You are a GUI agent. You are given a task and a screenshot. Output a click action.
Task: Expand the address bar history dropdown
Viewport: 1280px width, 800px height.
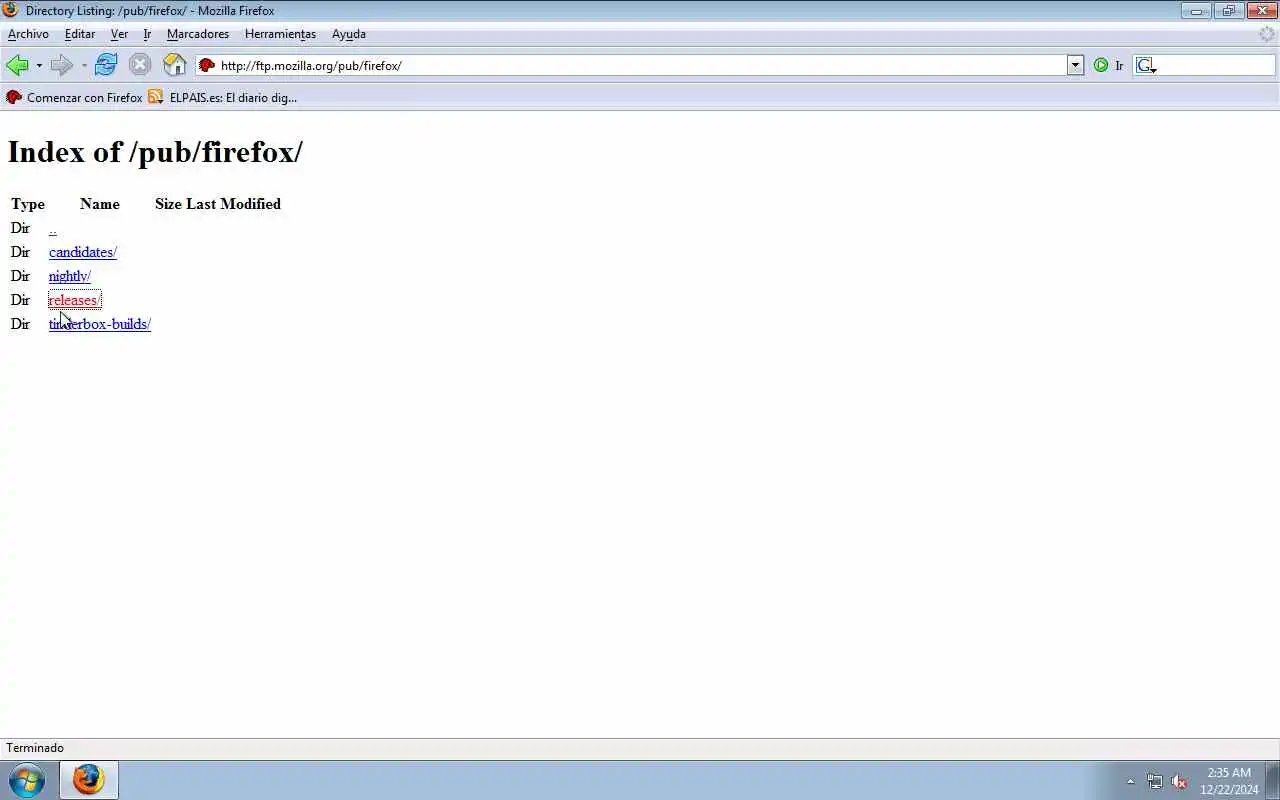(1076, 66)
